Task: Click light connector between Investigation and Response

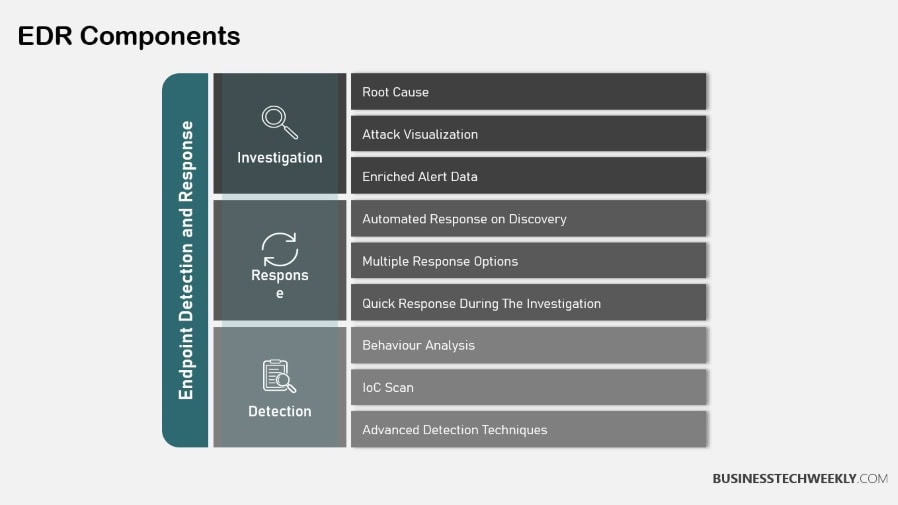Action: coord(279,197)
